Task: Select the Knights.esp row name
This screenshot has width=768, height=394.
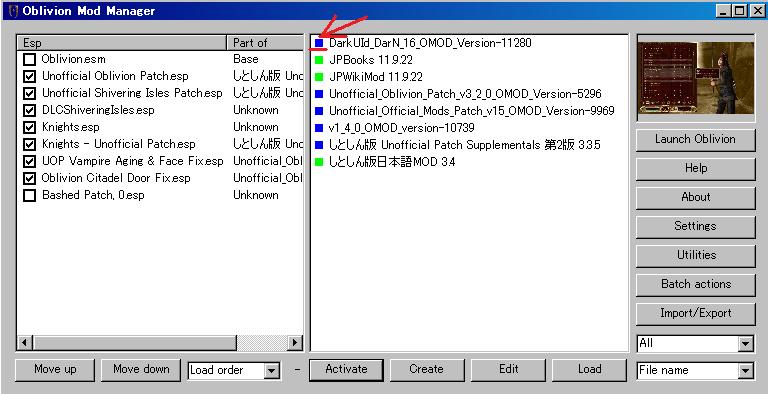Action: (x=71, y=127)
